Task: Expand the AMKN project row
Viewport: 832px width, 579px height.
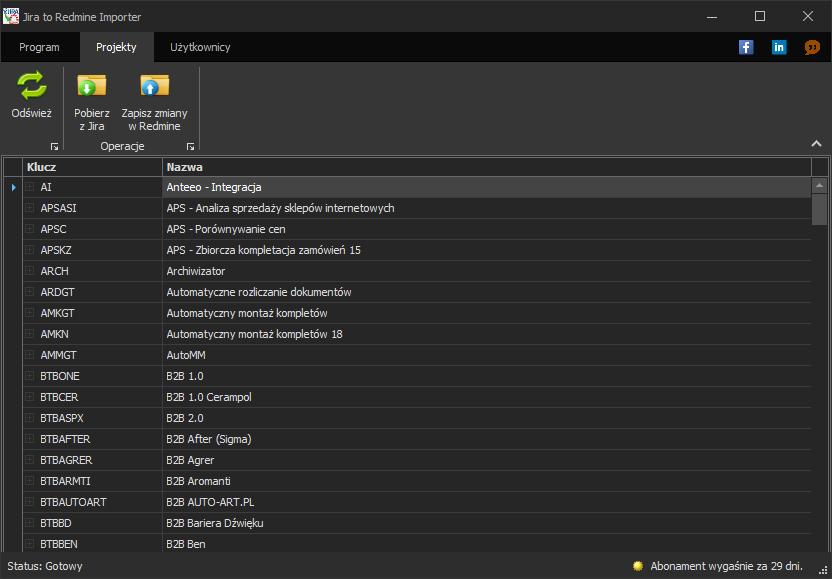Action: 30,334
